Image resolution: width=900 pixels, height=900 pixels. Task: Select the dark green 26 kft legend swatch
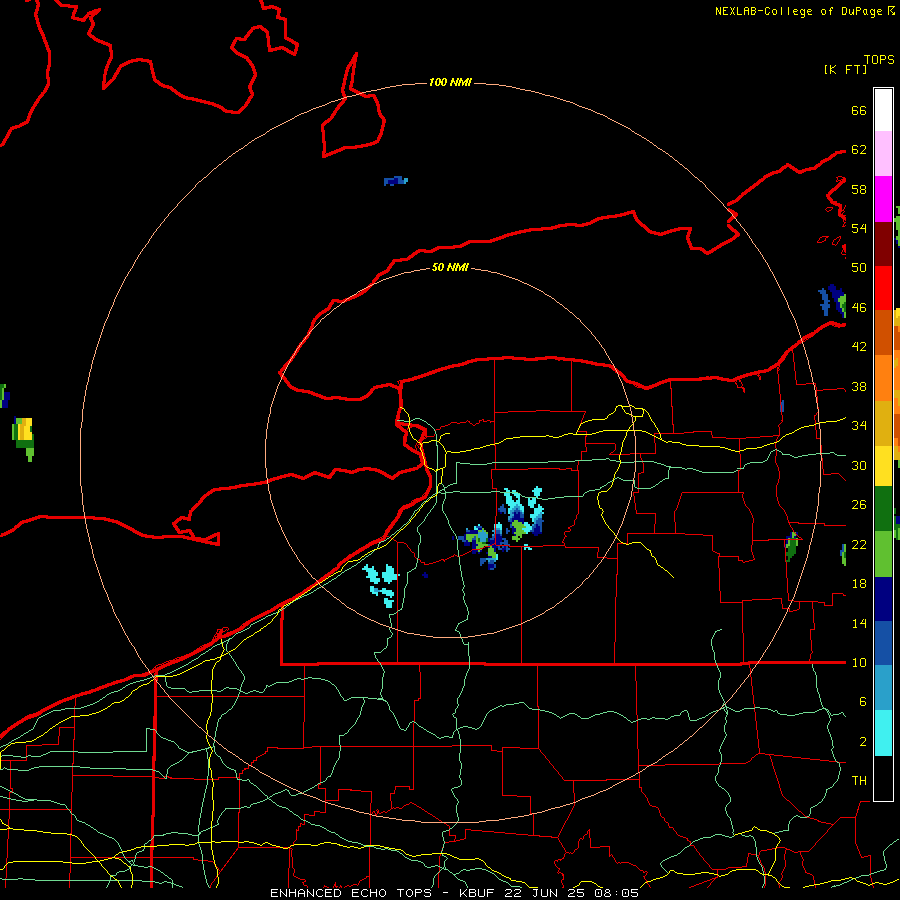(883, 509)
